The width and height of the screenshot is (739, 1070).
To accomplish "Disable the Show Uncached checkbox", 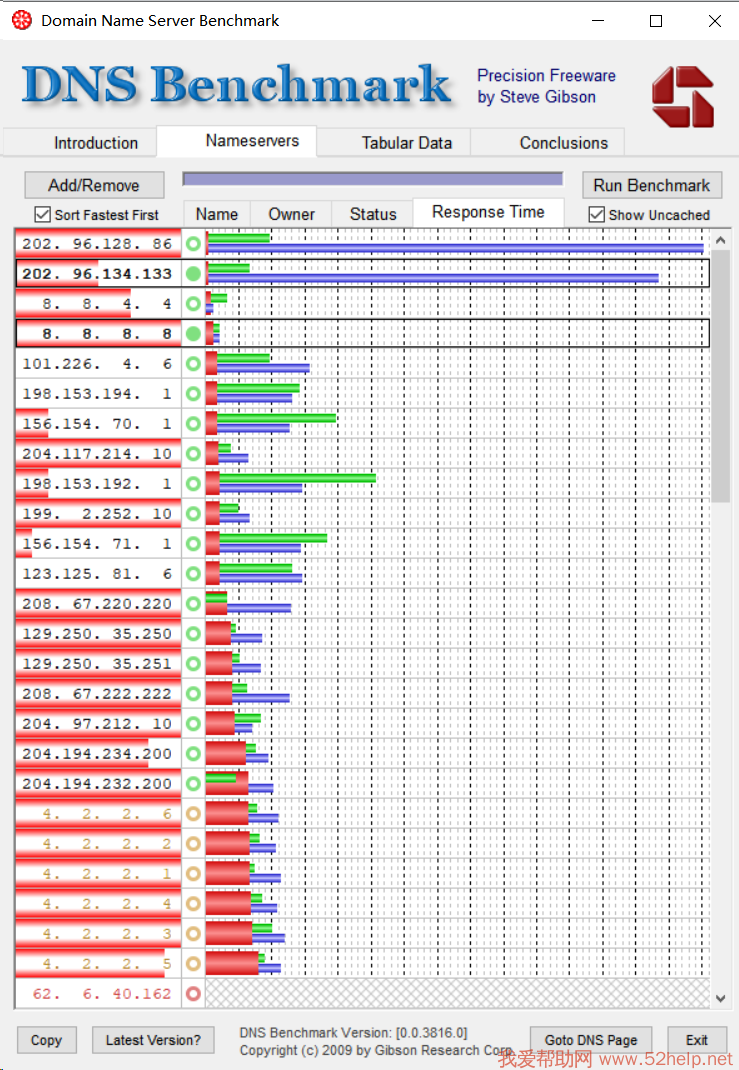I will coord(597,214).
